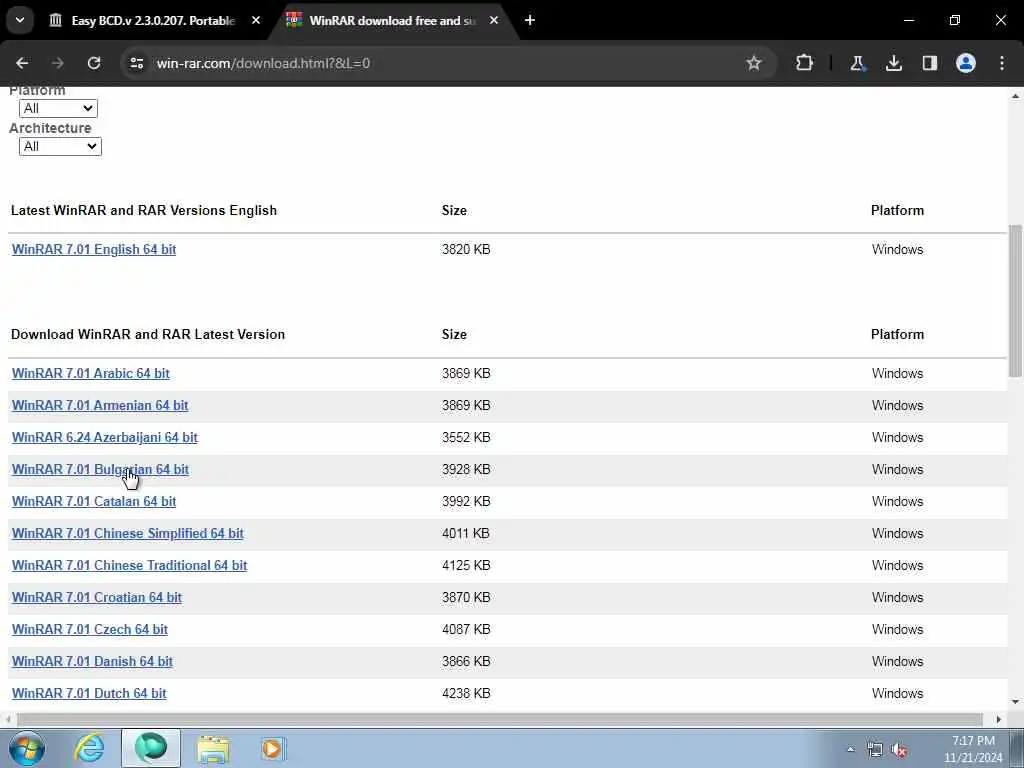Viewport: 1024px width, 768px height.
Task: Select the WinRAR download tab
Action: (x=392, y=20)
